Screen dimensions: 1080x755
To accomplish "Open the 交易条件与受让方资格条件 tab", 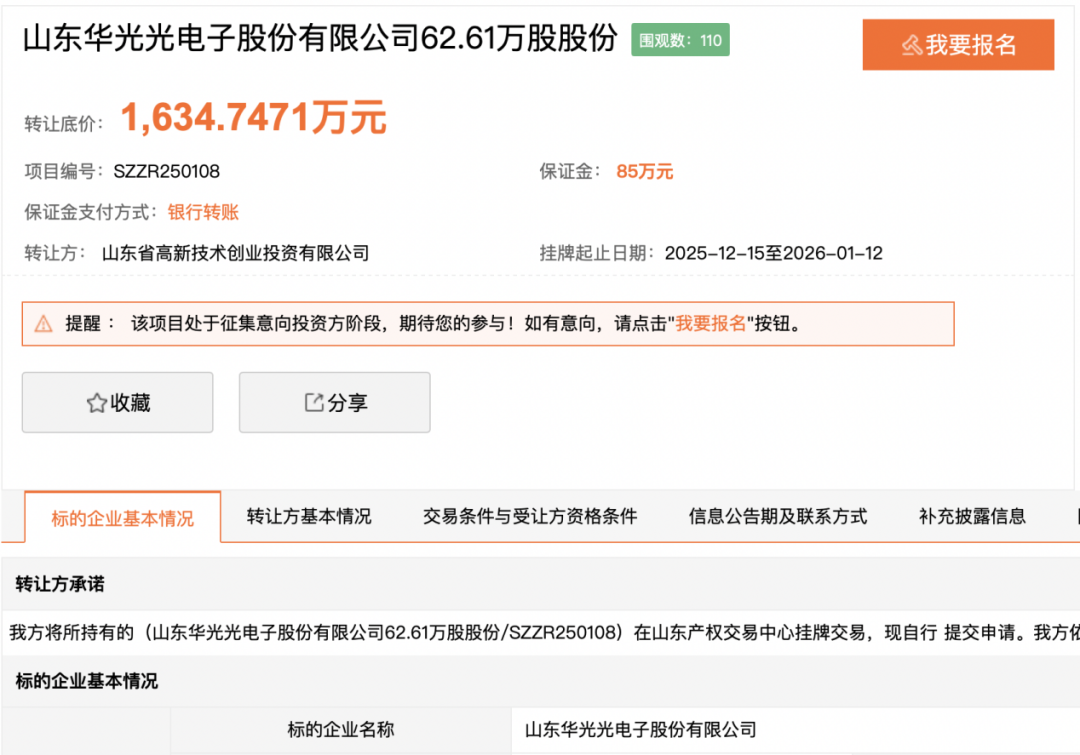I will tap(529, 517).
